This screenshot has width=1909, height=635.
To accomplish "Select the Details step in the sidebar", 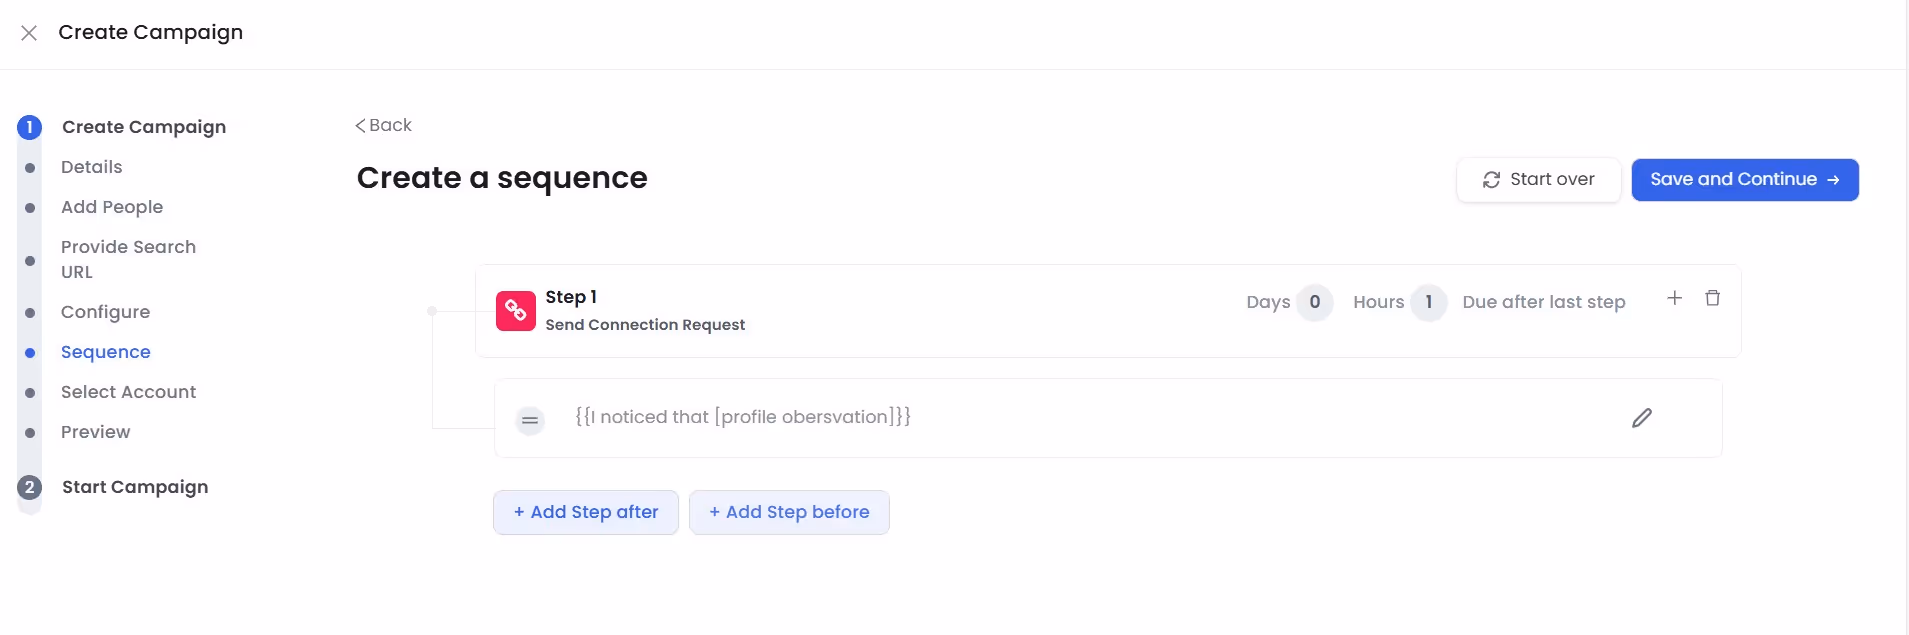I will pyautogui.click(x=91, y=167).
